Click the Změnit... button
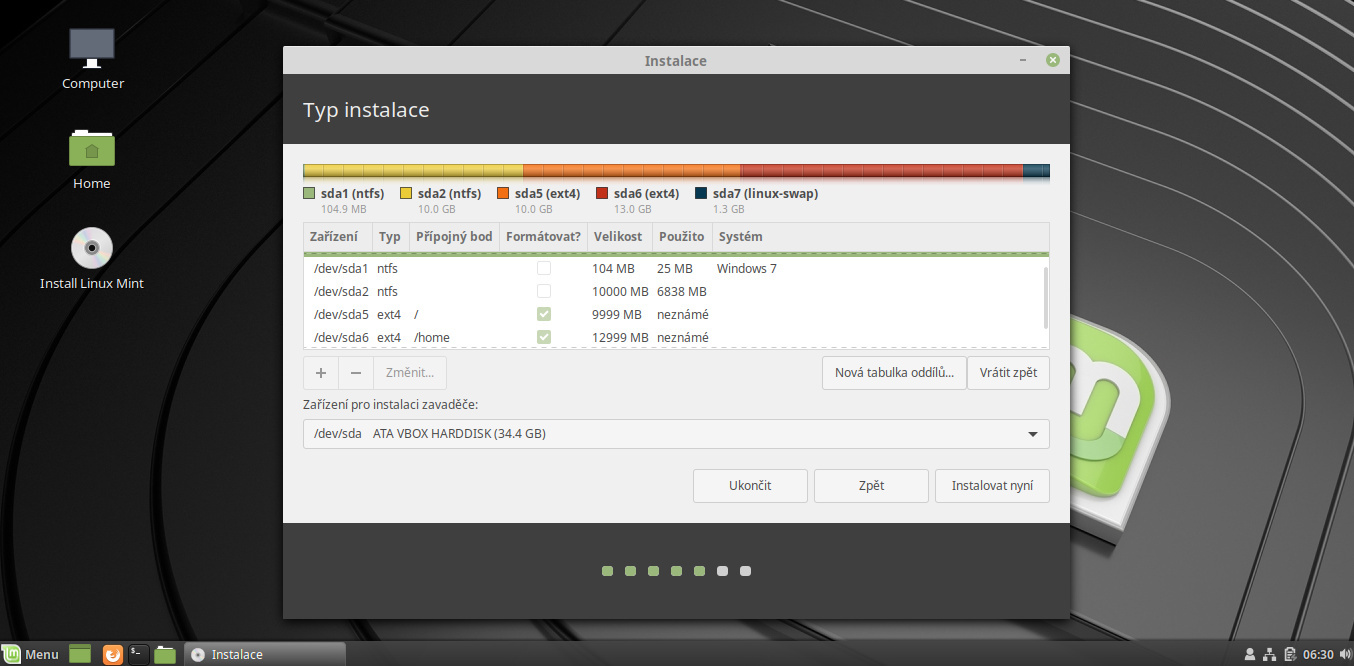The height and width of the screenshot is (666, 1354). [x=410, y=373]
